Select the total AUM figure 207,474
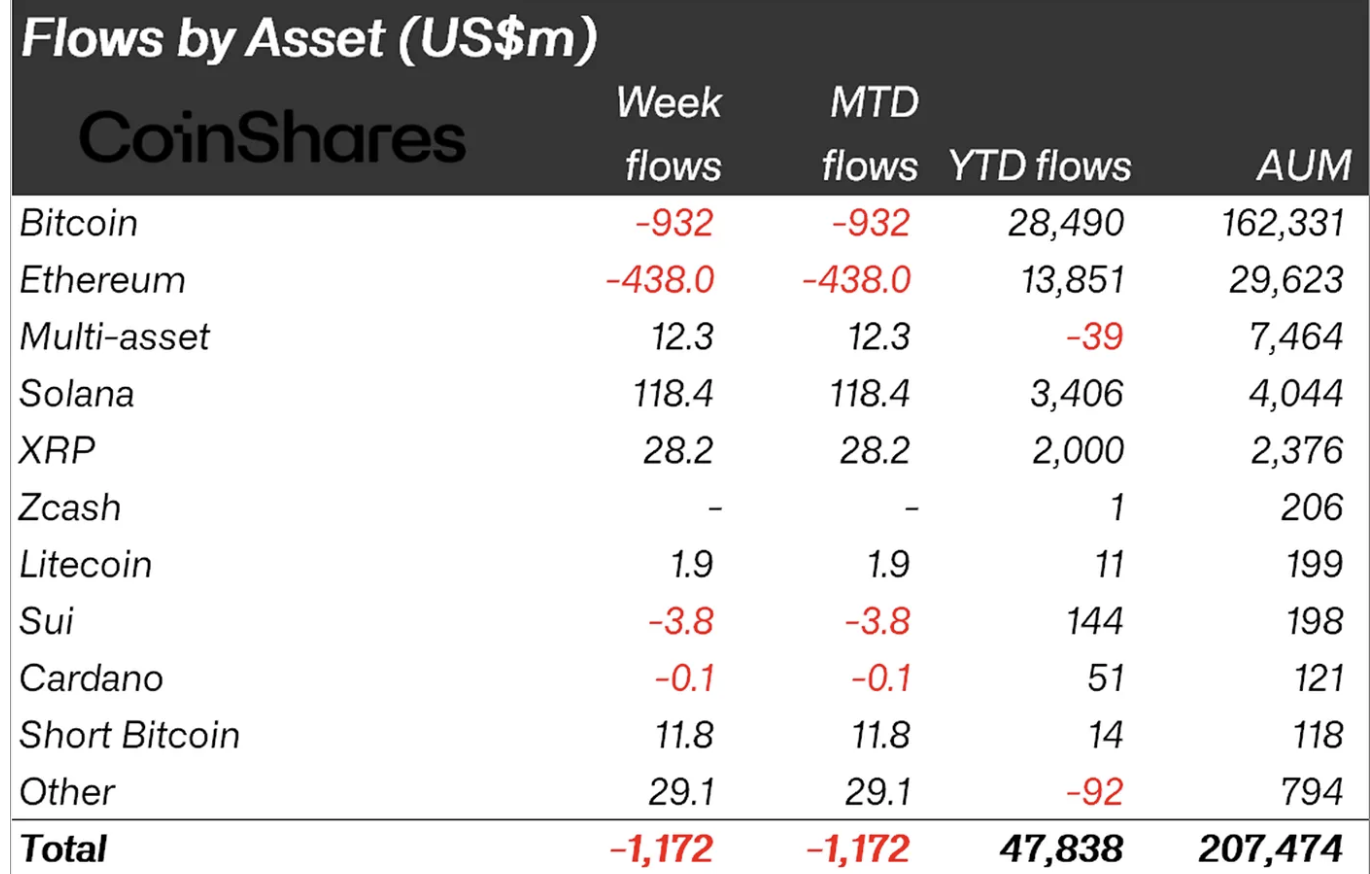 point(1270,849)
